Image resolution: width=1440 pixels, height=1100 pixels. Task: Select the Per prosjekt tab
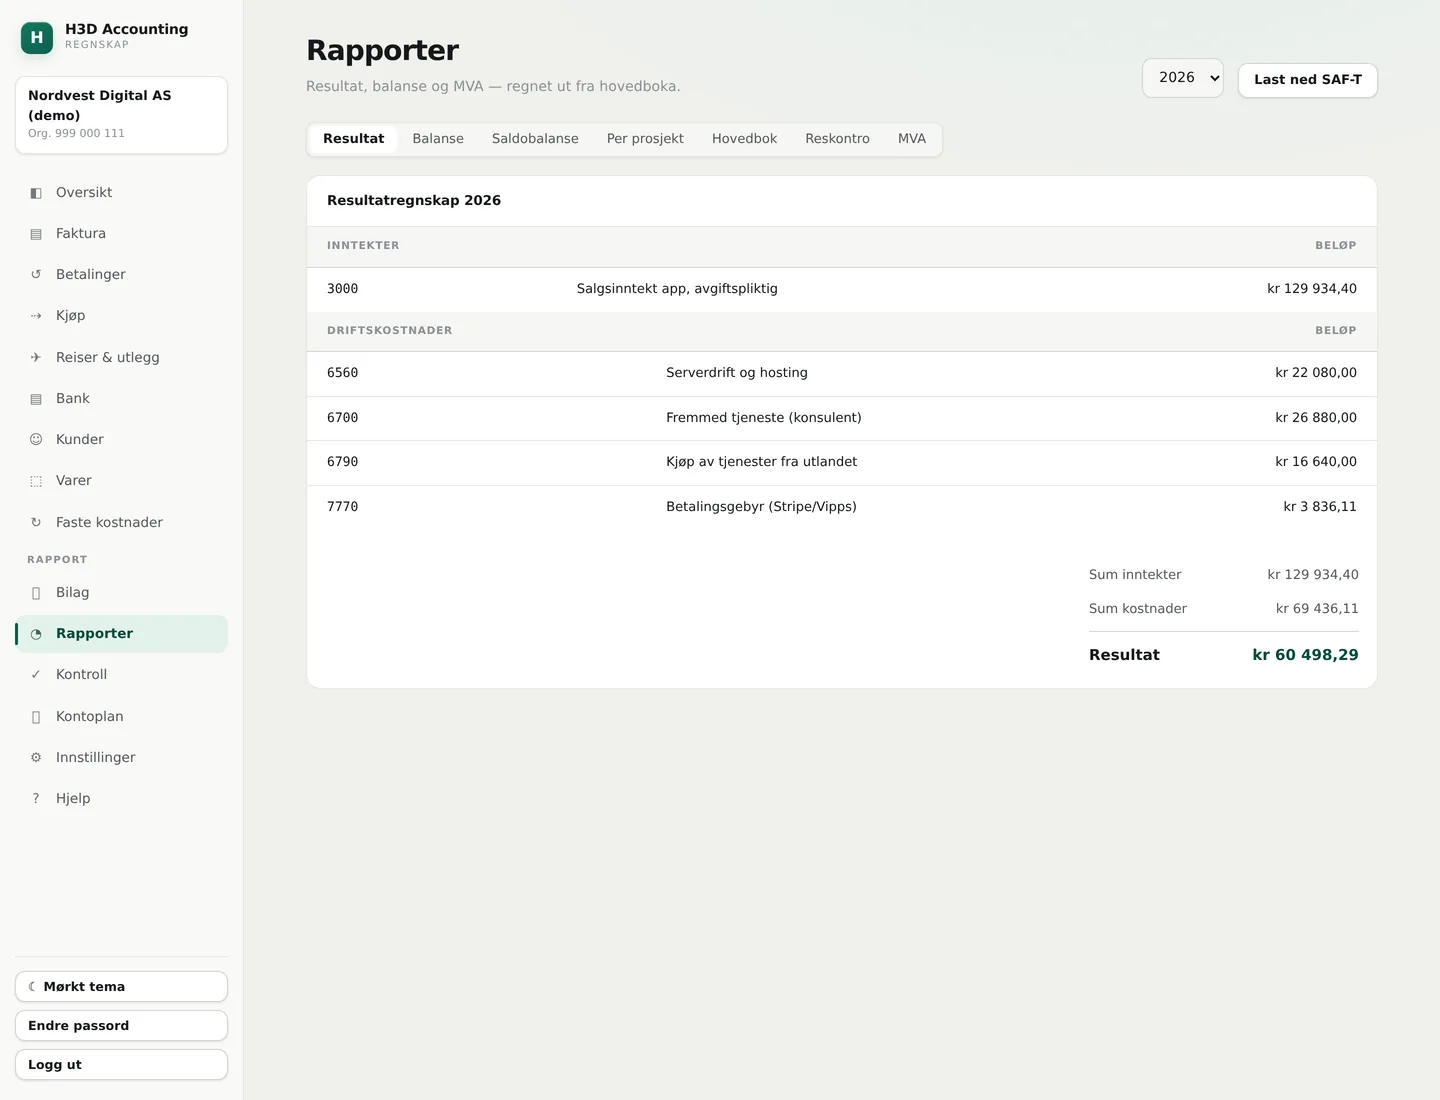(x=645, y=139)
